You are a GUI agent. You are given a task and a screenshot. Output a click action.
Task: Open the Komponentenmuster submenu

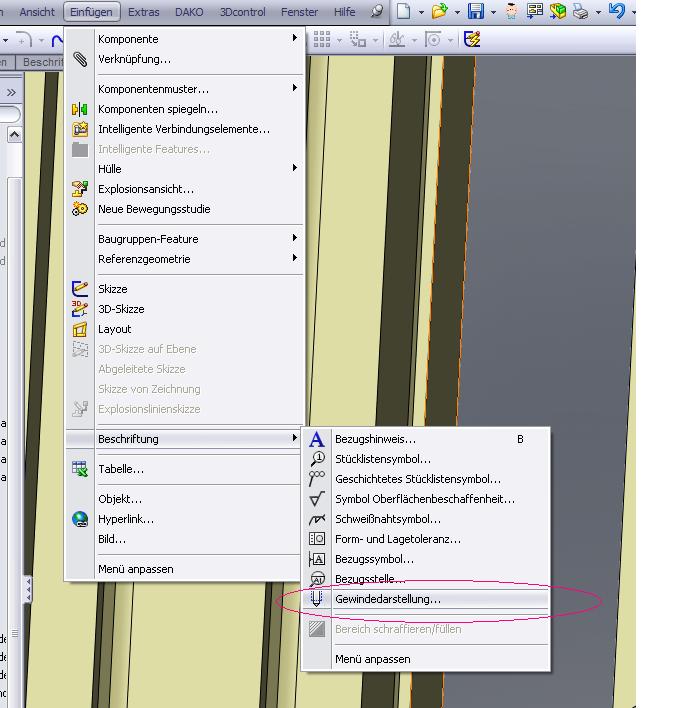[184, 89]
